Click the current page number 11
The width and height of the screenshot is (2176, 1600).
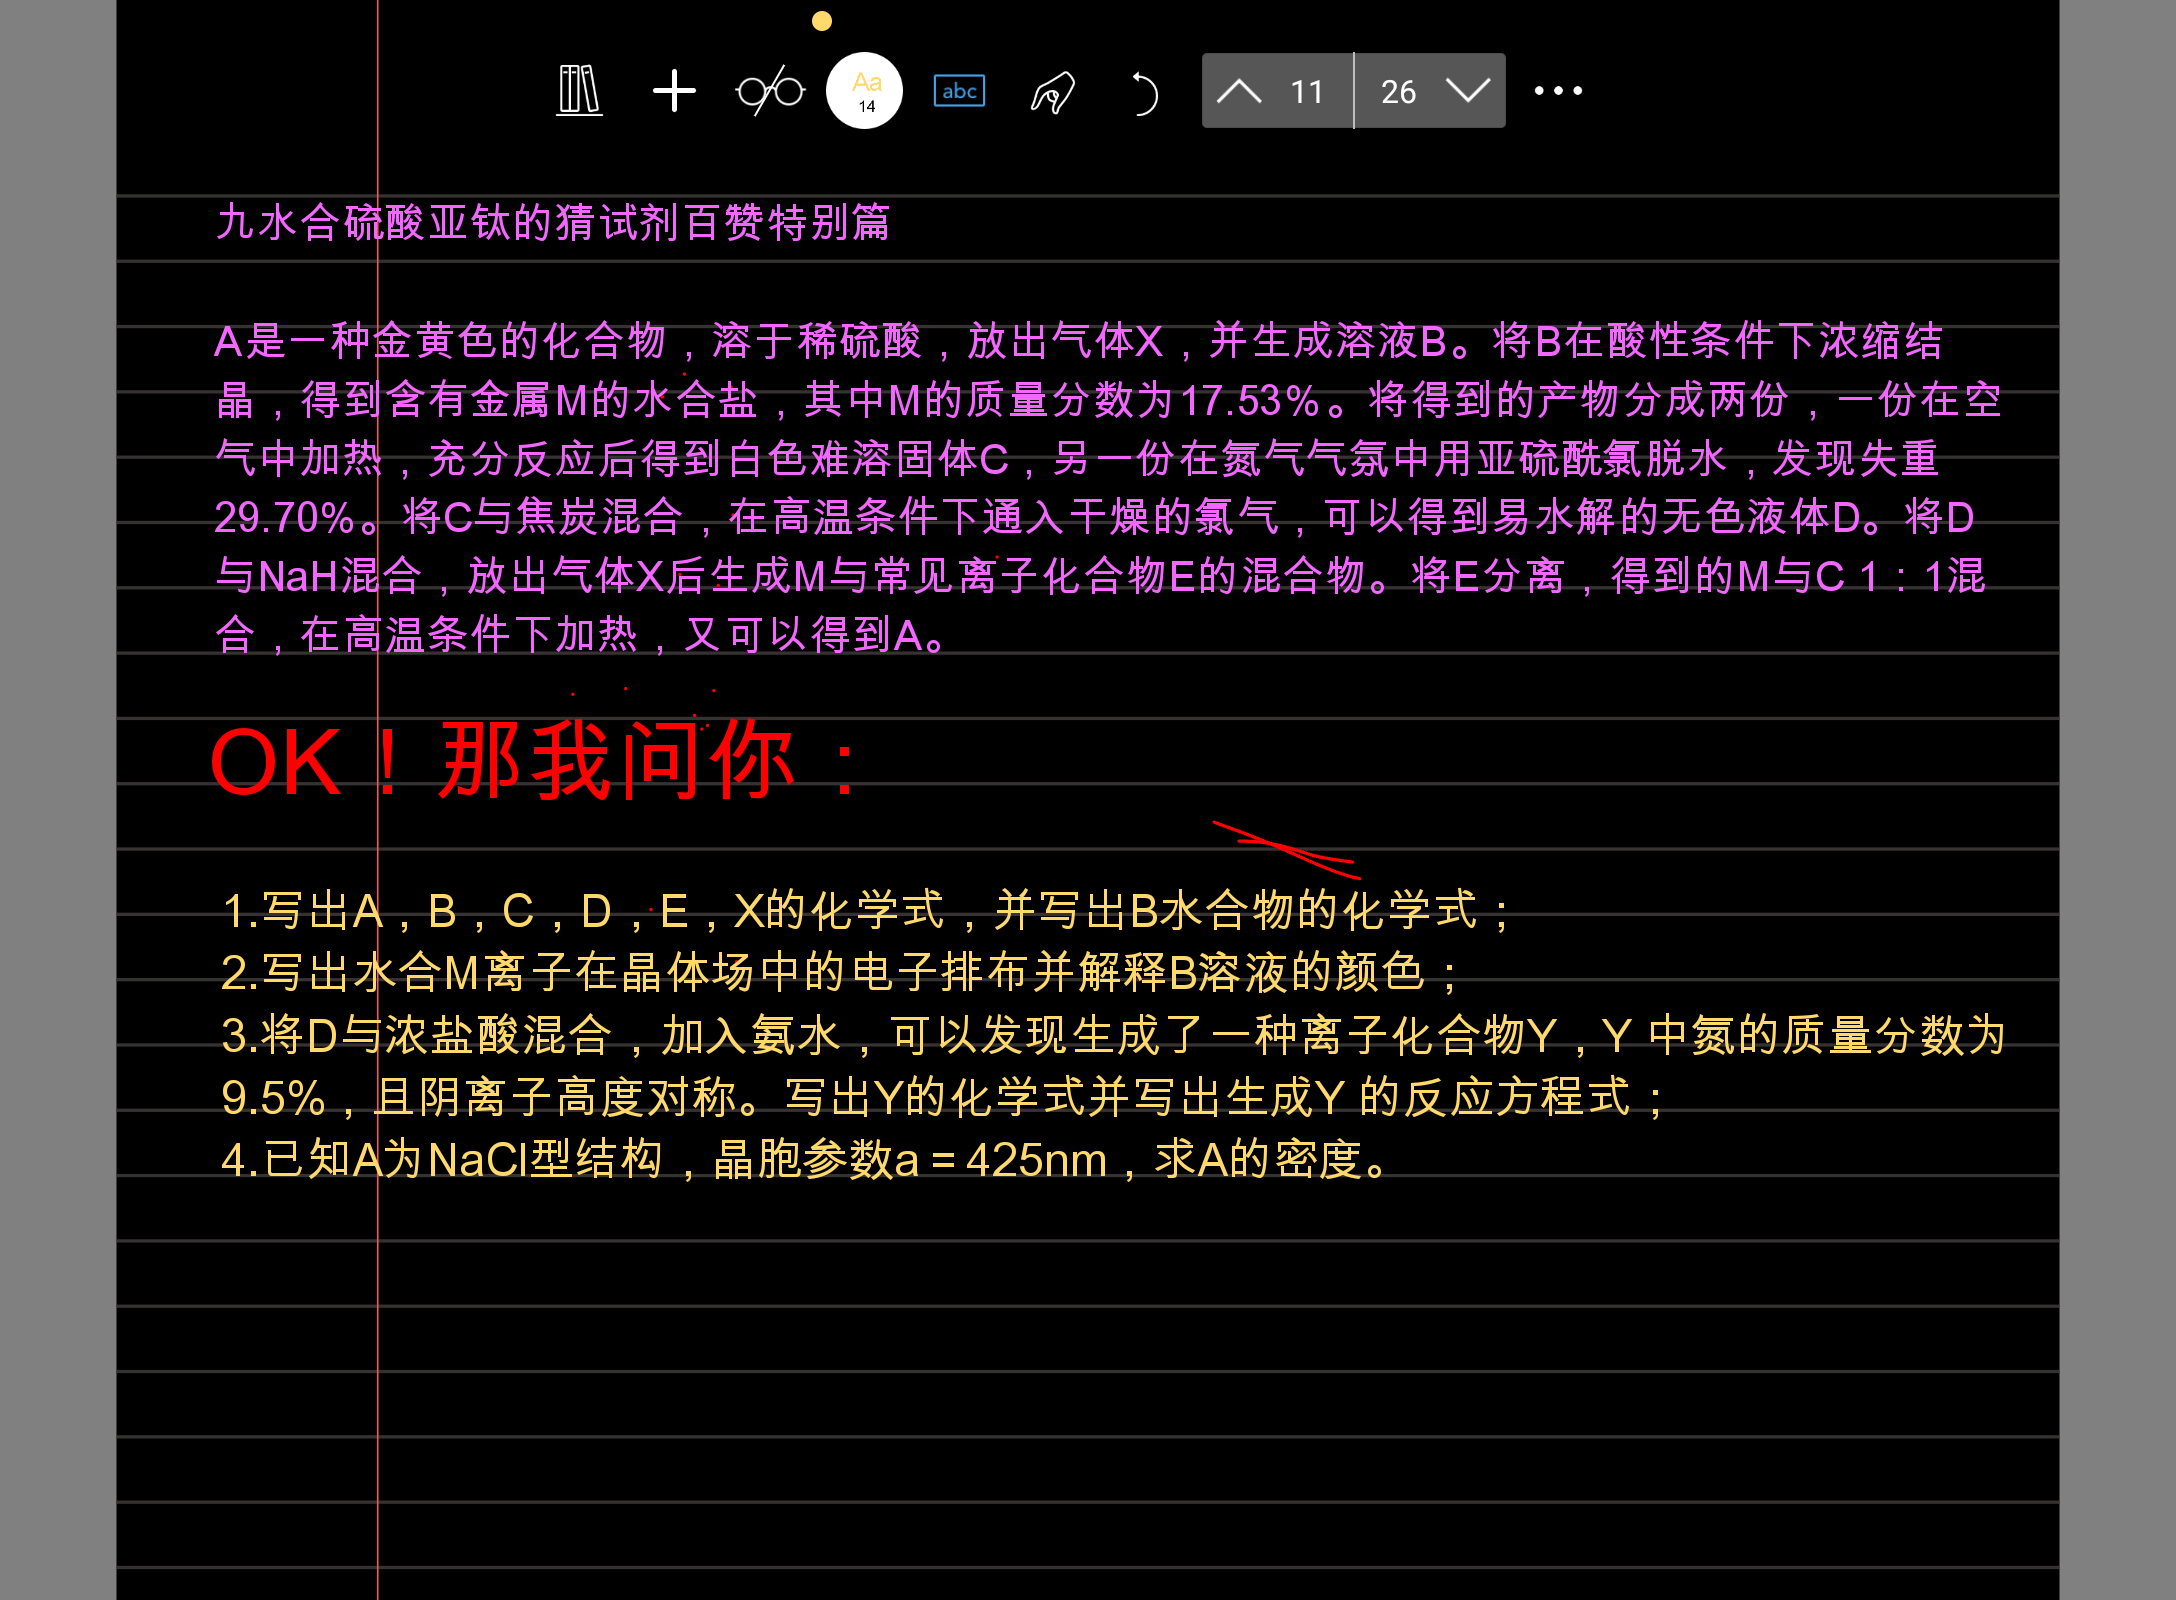click(1307, 92)
